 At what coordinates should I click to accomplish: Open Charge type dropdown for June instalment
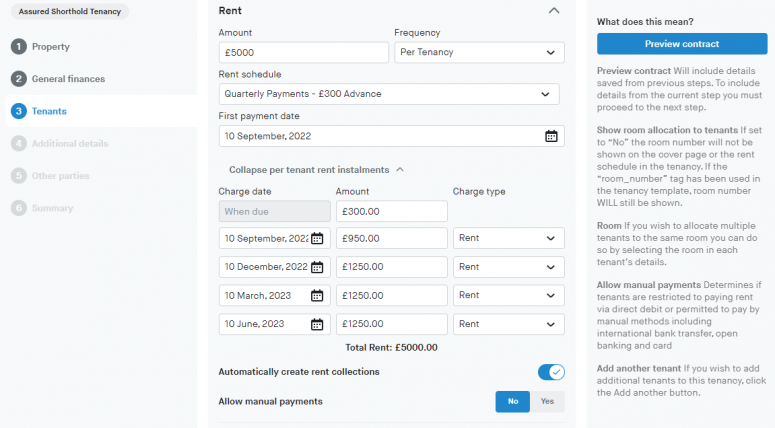tap(508, 324)
